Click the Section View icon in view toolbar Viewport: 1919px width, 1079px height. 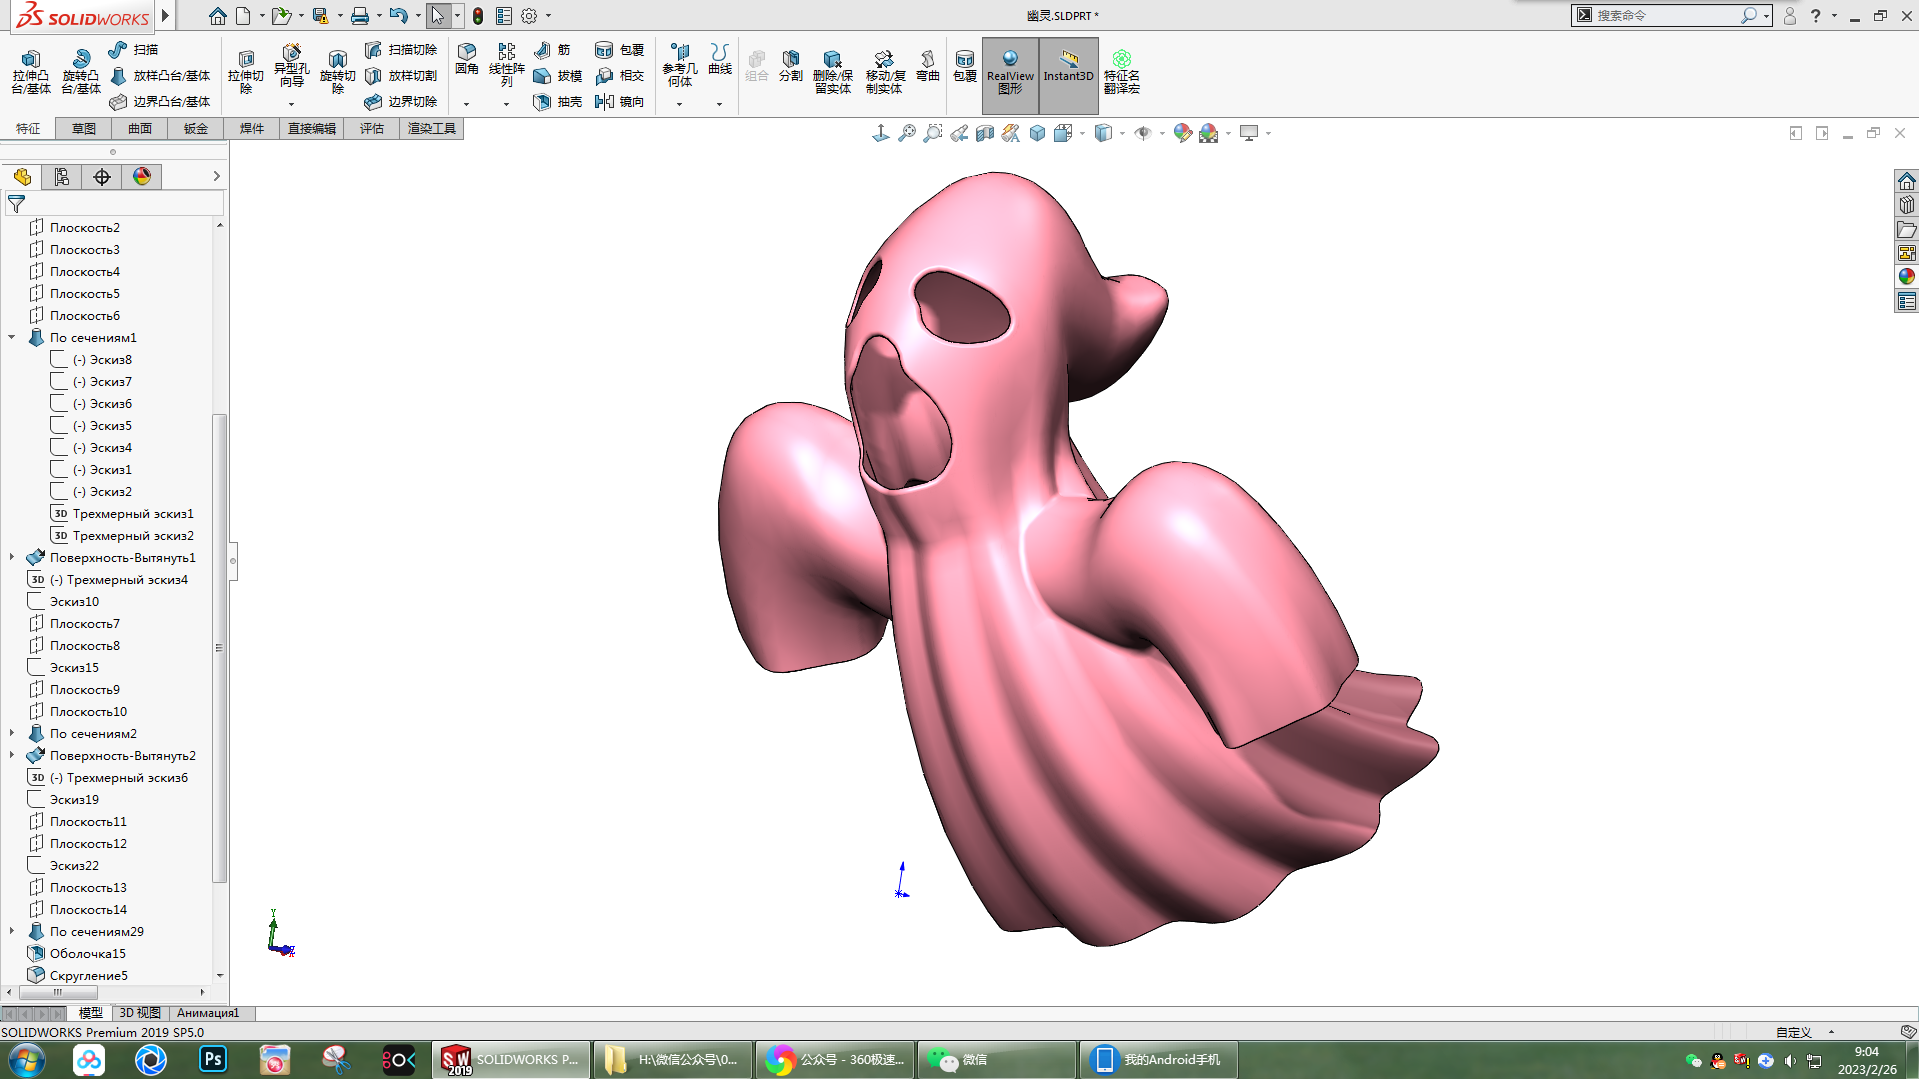pos(985,133)
